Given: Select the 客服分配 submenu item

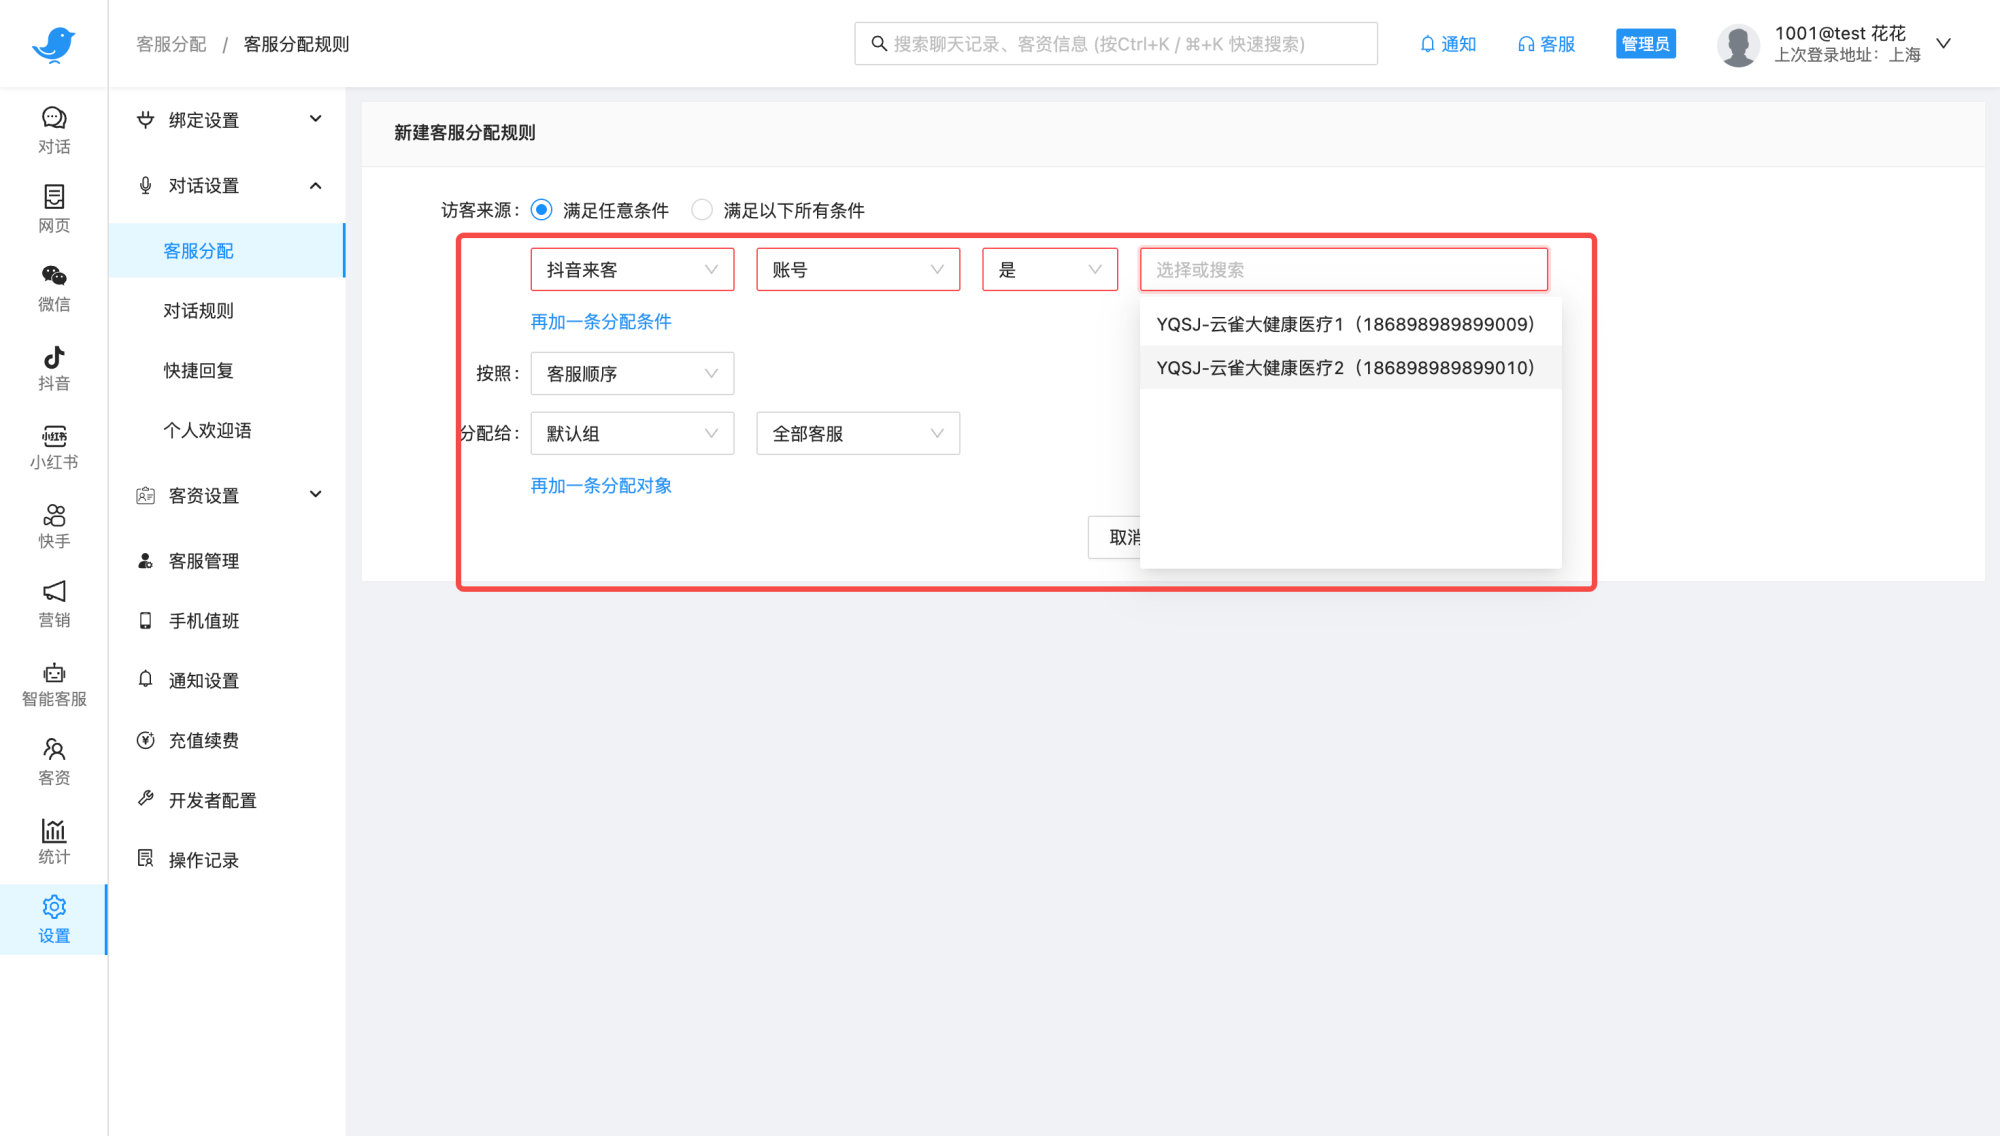Looking at the screenshot, I should click(227, 251).
